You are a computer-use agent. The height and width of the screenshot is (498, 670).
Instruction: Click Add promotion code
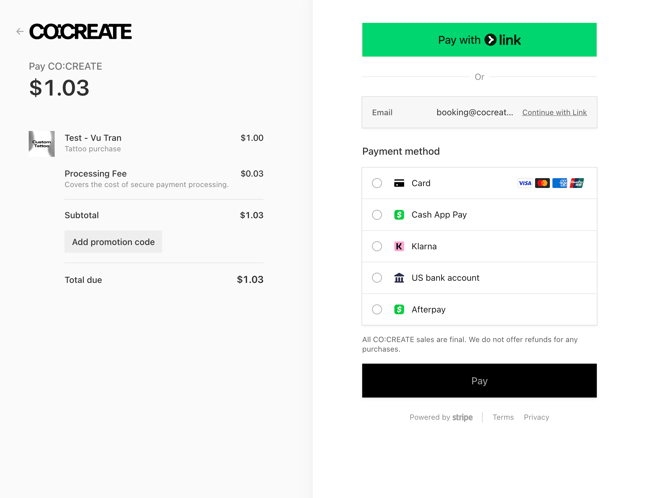[113, 242]
